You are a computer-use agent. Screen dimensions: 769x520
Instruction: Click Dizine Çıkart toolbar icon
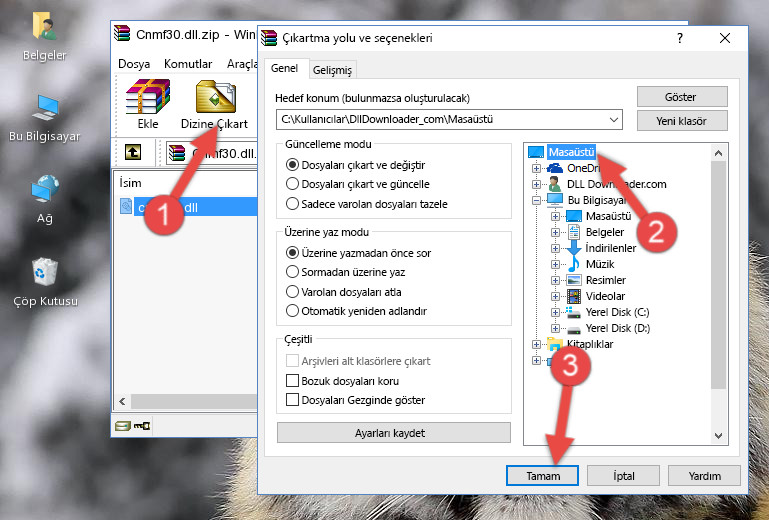click(214, 104)
